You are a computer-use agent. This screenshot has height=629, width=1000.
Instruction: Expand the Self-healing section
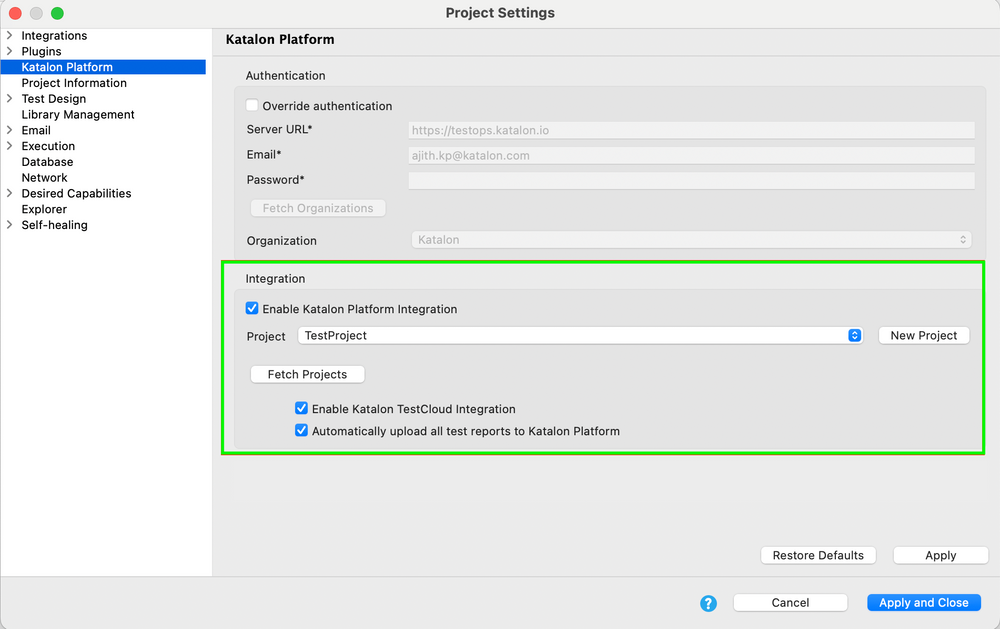pyautogui.click(x=10, y=225)
